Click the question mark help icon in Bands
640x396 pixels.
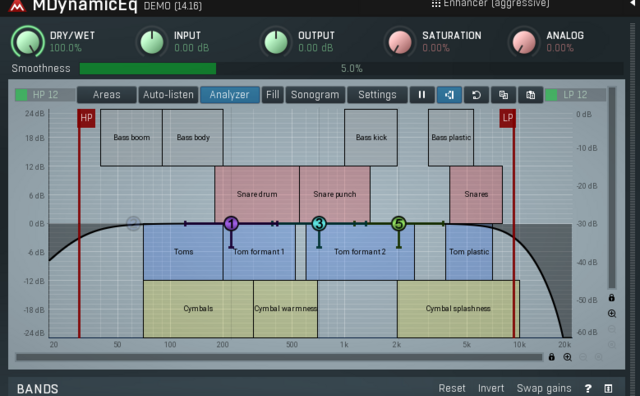588,388
